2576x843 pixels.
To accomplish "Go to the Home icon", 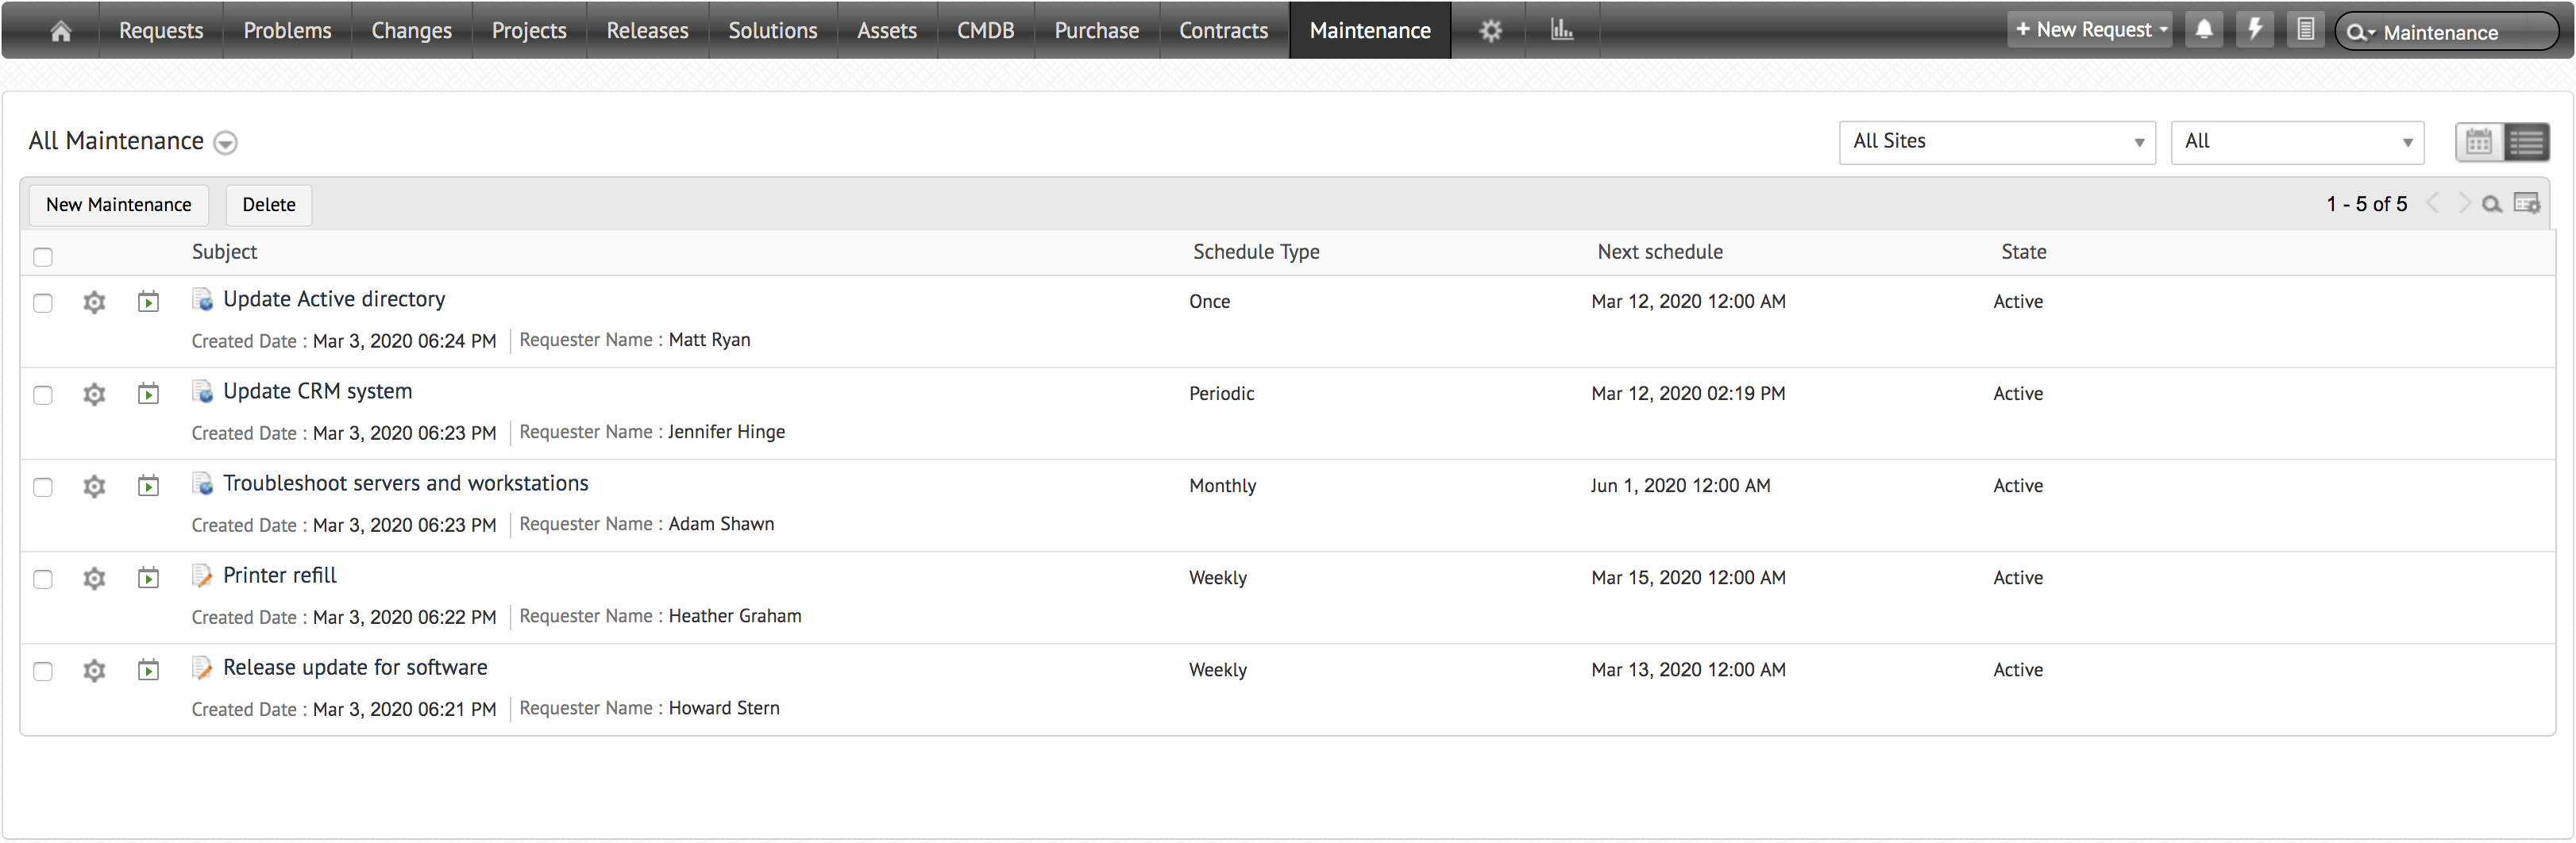I will [x=61, y=31].
